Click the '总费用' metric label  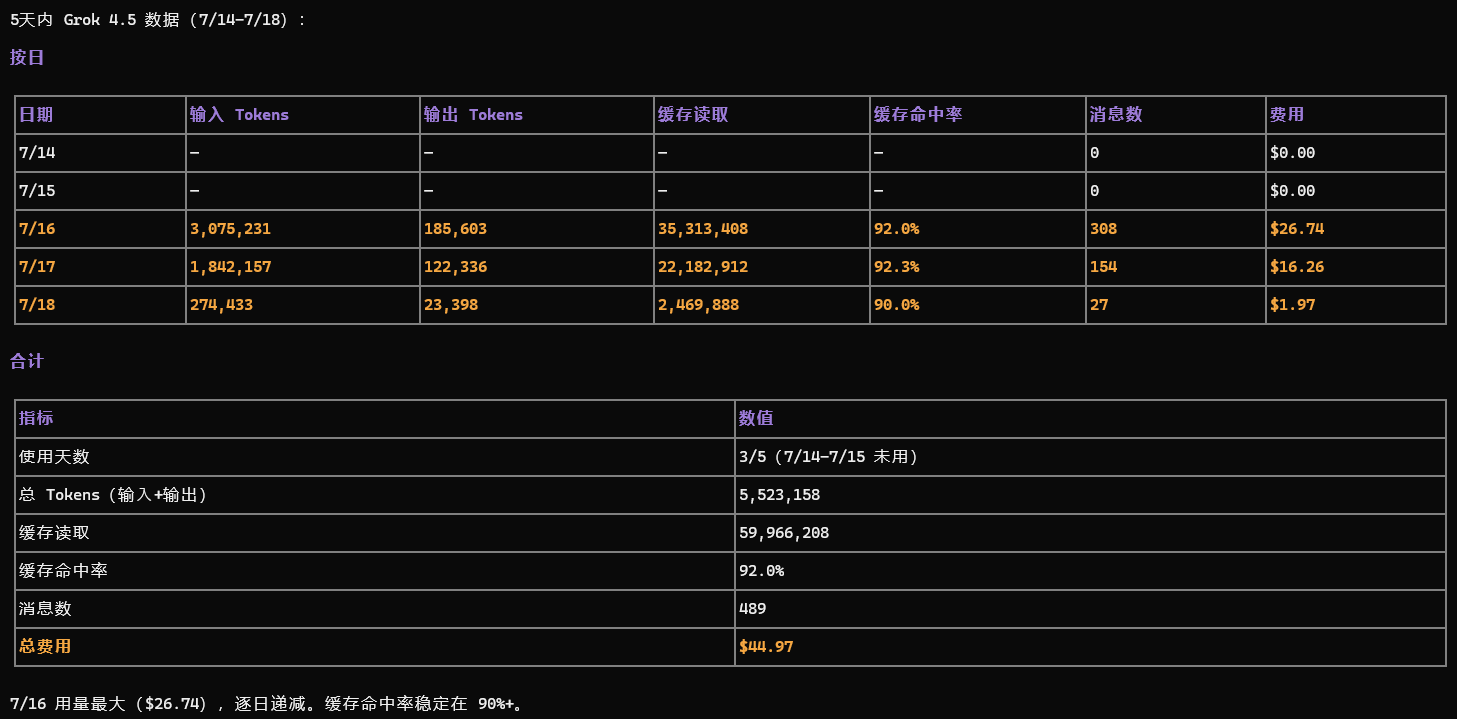tap(45, 647)
